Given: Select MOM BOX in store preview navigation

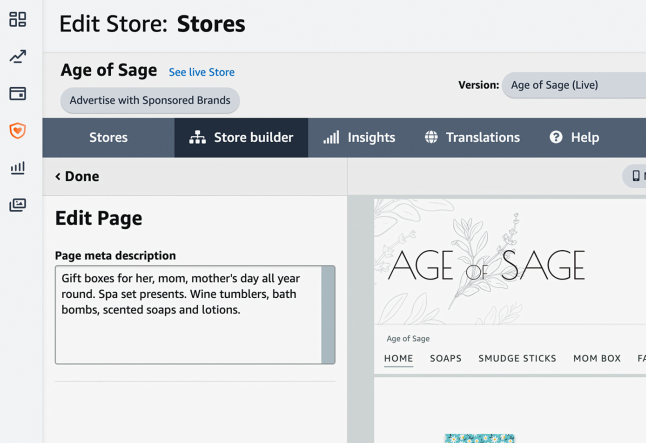Looking at the screenshot, I should (597, 359).
